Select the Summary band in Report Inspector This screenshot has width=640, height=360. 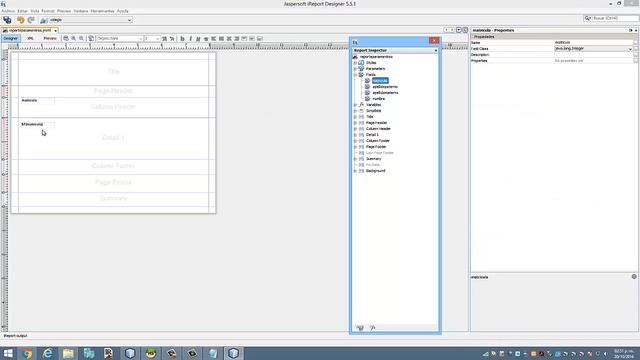(x=373, y=159)
